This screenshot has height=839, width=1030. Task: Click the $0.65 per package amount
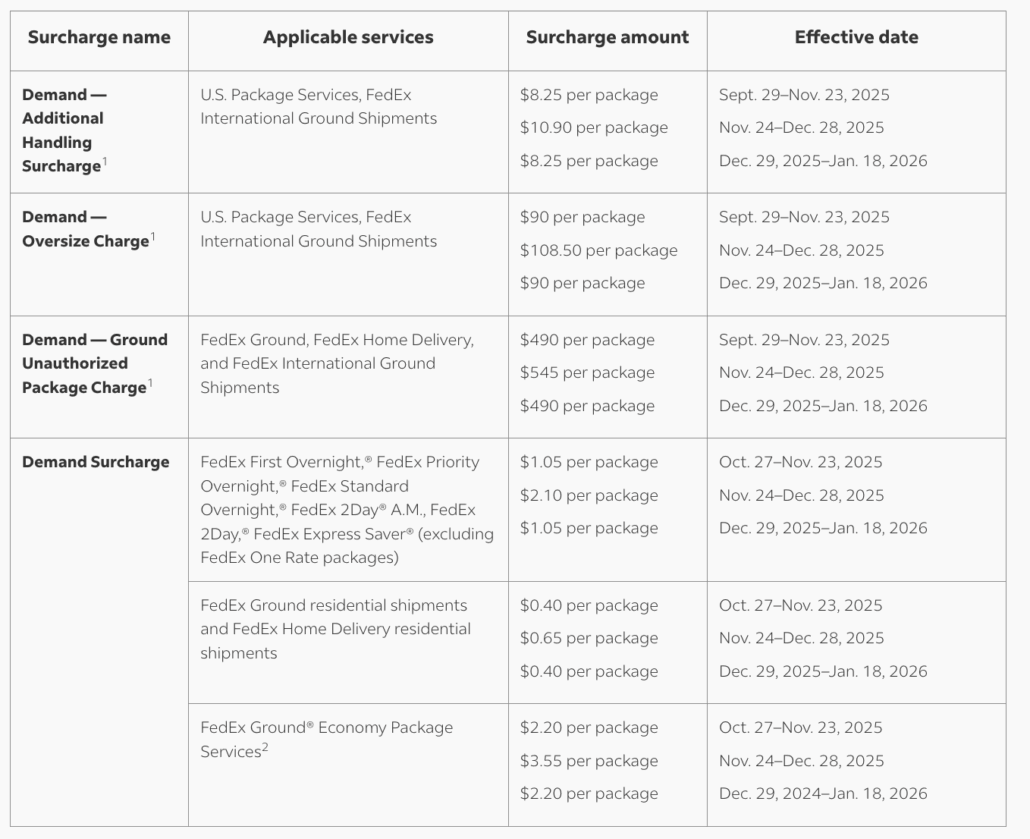588,638
